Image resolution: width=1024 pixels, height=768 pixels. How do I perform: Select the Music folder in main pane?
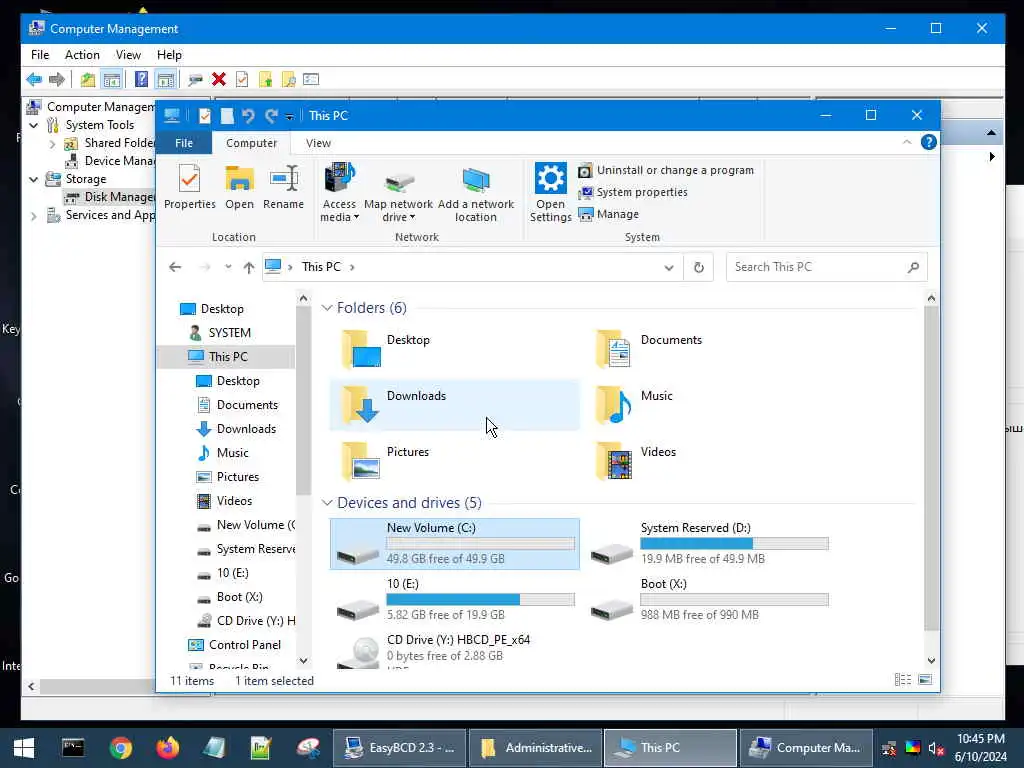tap(709, 405)
